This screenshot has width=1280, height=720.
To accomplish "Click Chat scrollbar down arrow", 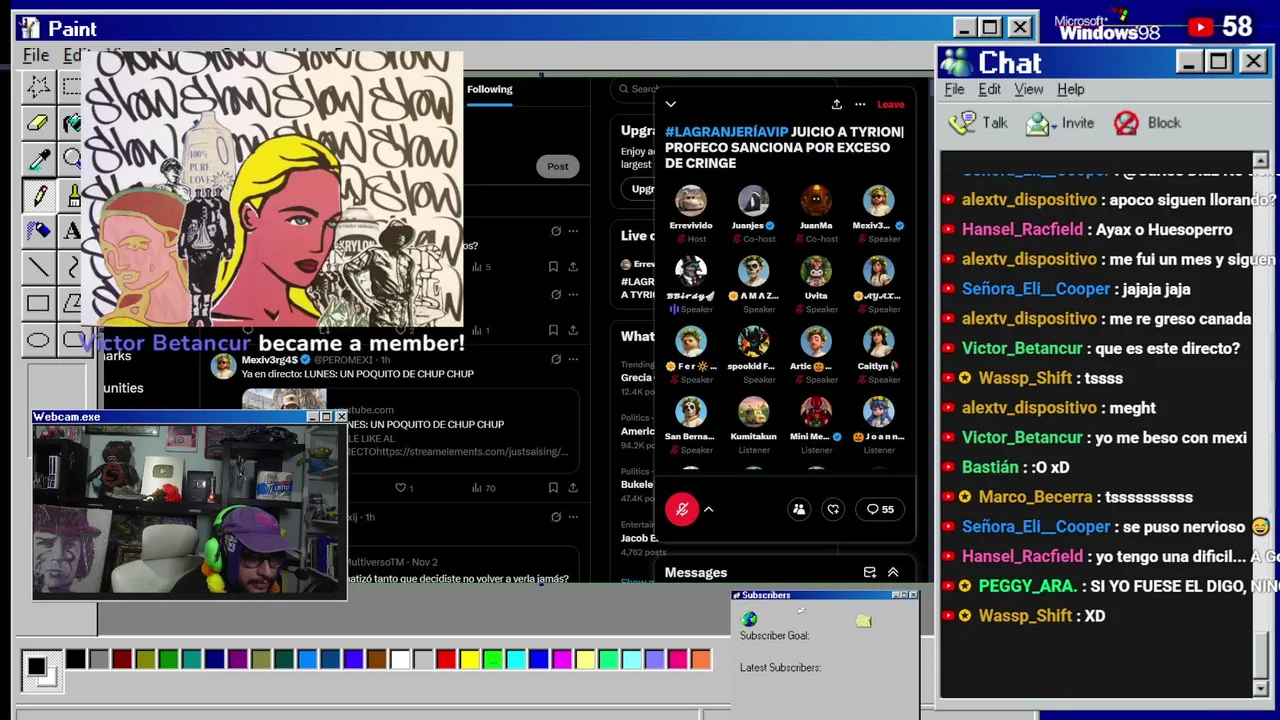I will click(1260, 688).
